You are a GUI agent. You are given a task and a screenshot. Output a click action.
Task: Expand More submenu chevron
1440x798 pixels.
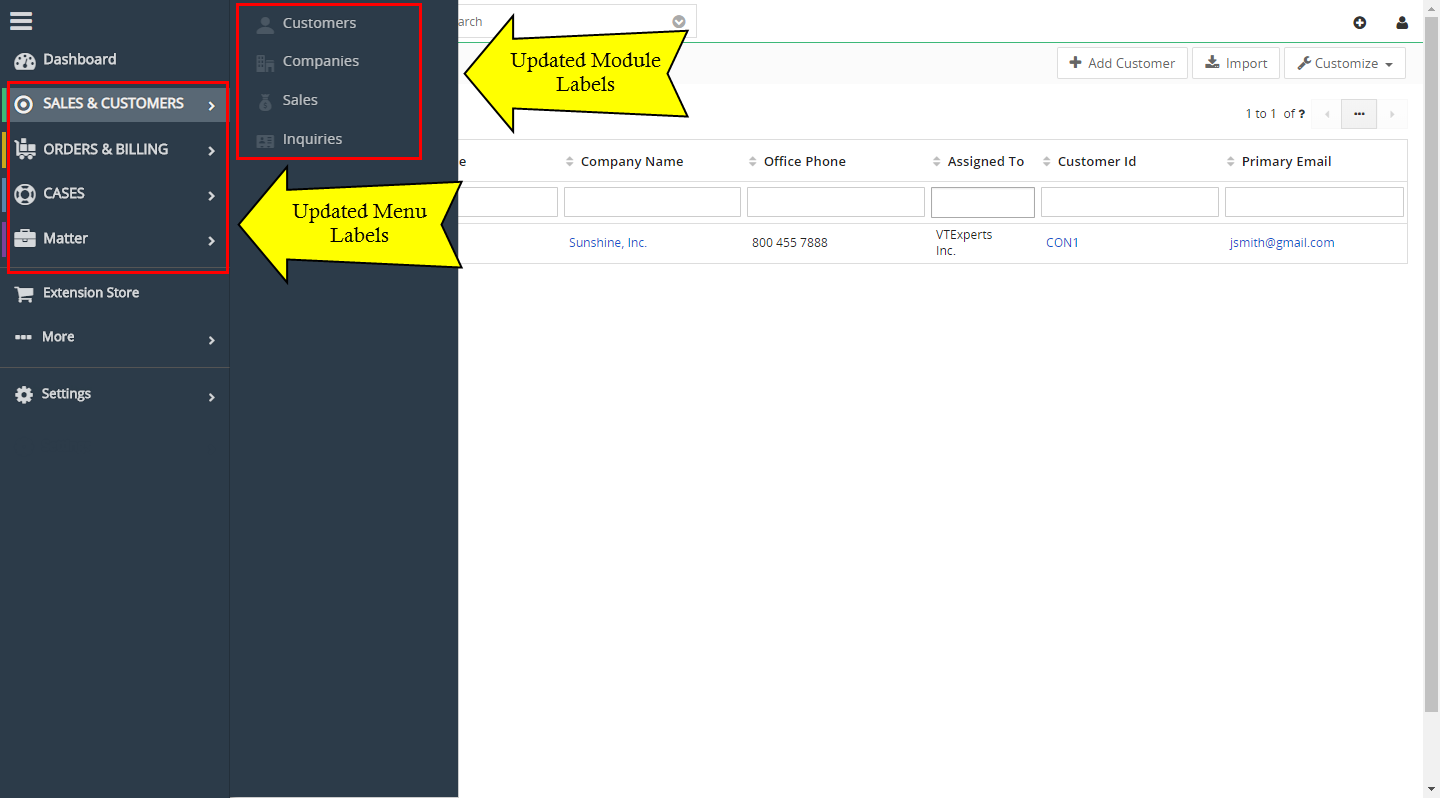tap(211, 341)
